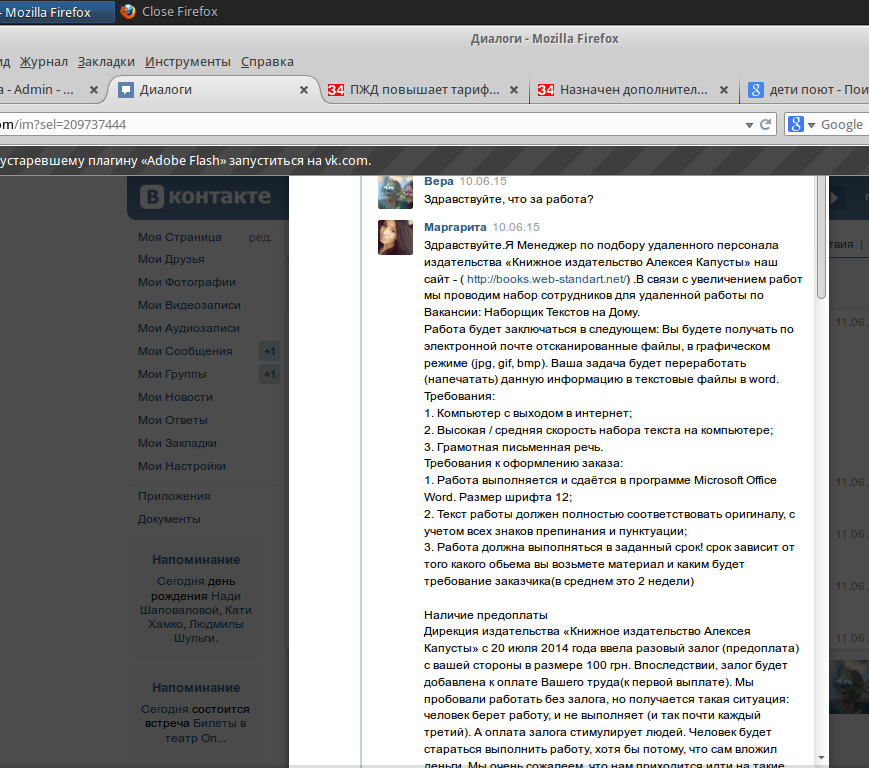
Task: Click the ВКонтакте logo
Action: [x=206, y=197]
